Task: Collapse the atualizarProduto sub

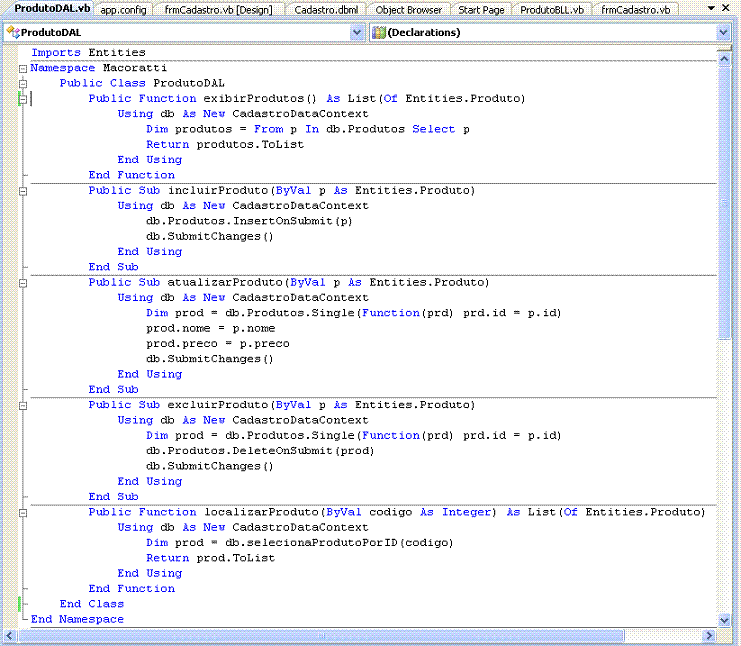Action: coord(23,283)
